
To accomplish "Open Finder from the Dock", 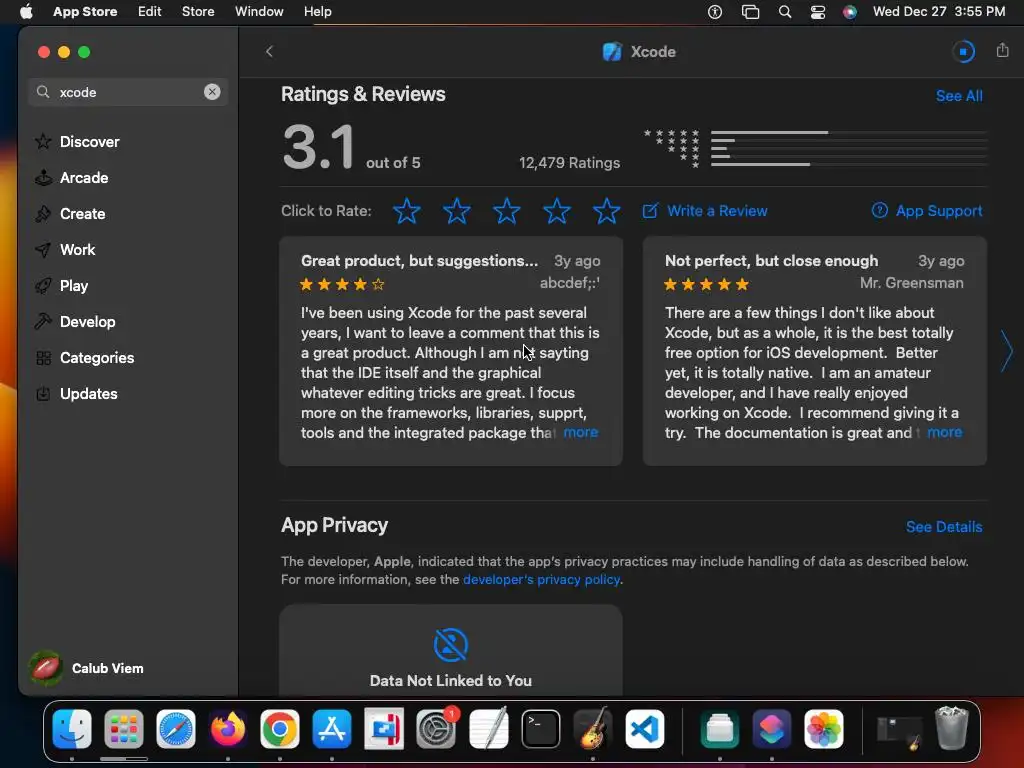I will pyautogui.click(x=72, y=729).
